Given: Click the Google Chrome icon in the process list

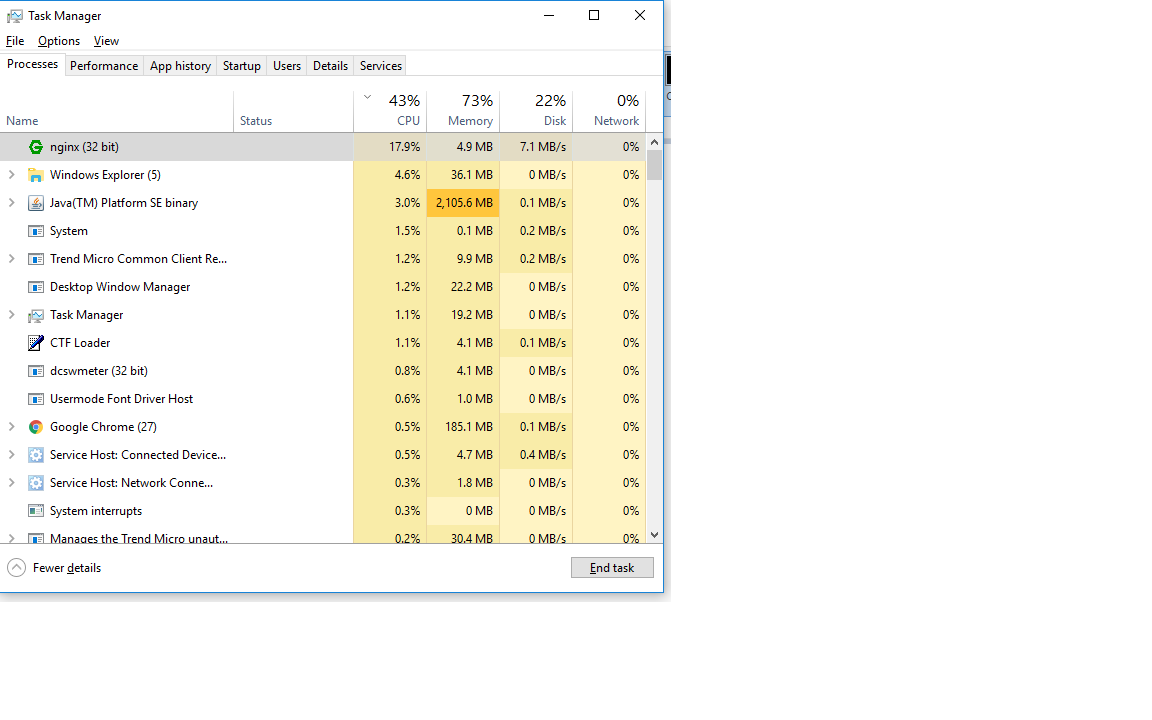Looking at the screenshot, I should [x=36, y=426].
